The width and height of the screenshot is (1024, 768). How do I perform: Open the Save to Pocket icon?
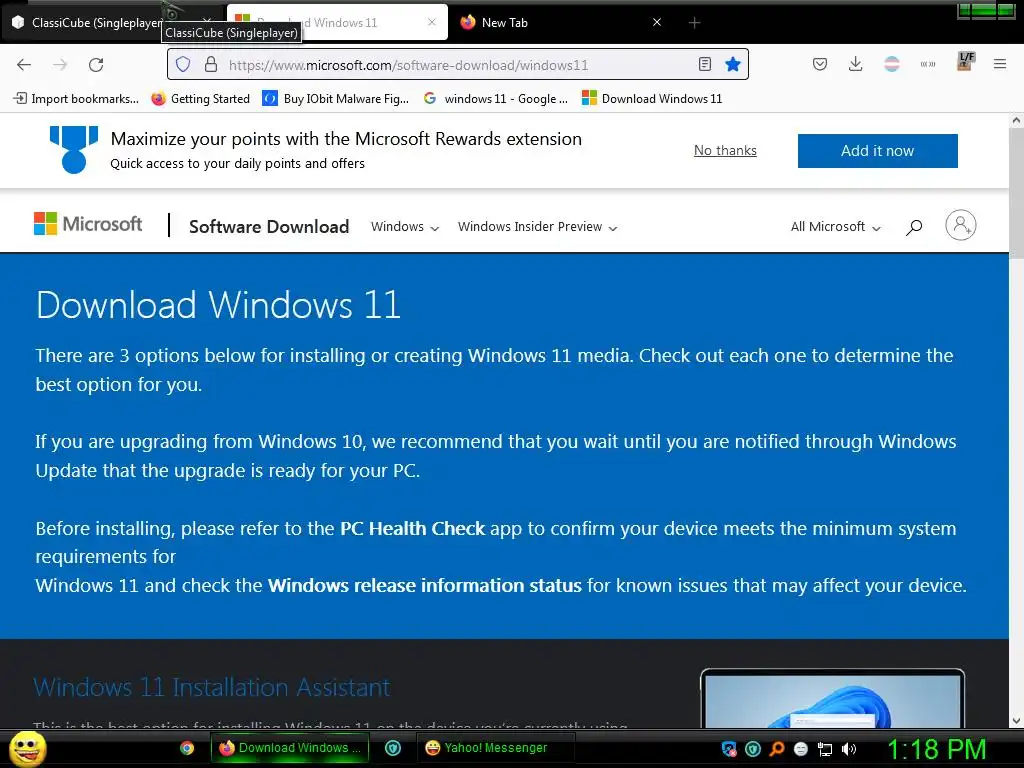820,64
